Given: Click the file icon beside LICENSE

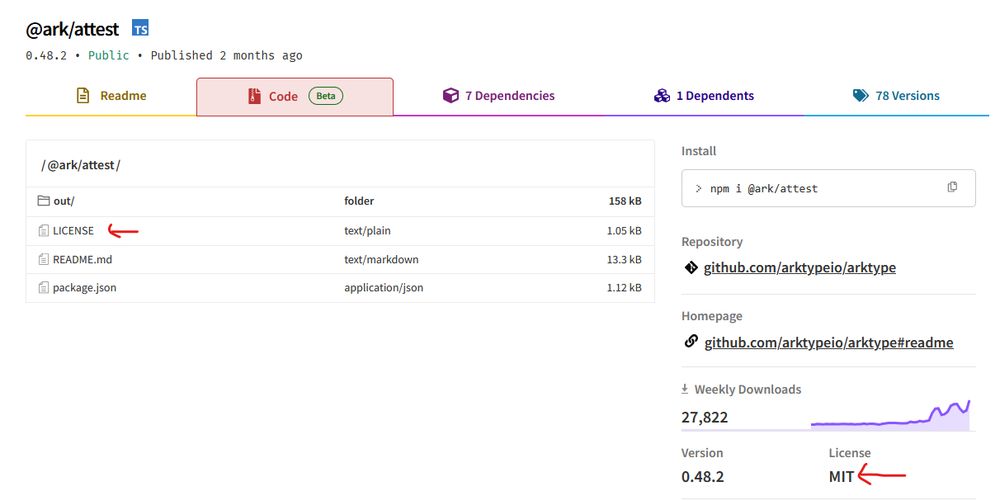Looking at the screenshot, I should coord(43,231).
